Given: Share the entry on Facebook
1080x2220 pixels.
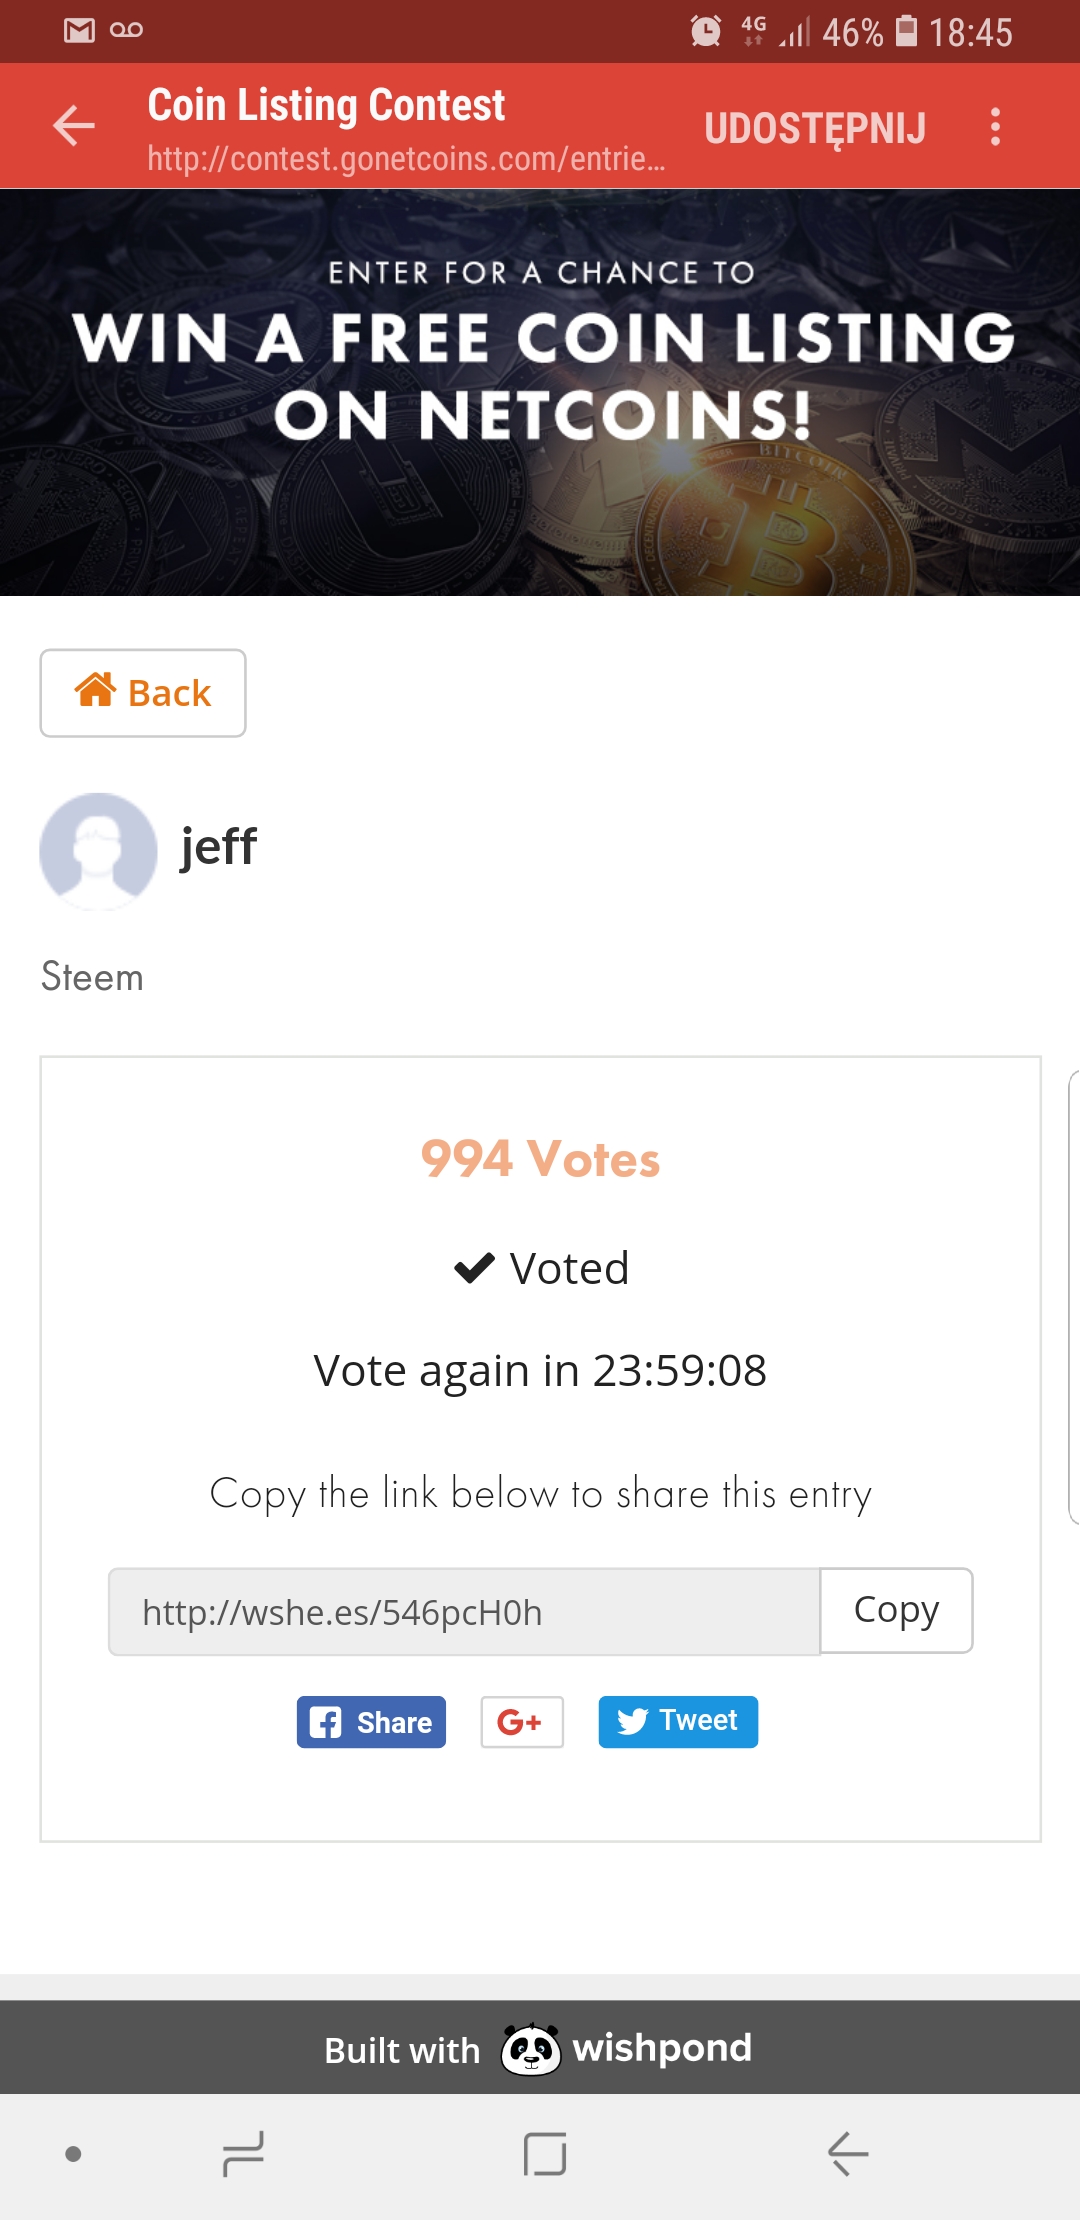Looking at the screenshot, I should click(371, 1722).
